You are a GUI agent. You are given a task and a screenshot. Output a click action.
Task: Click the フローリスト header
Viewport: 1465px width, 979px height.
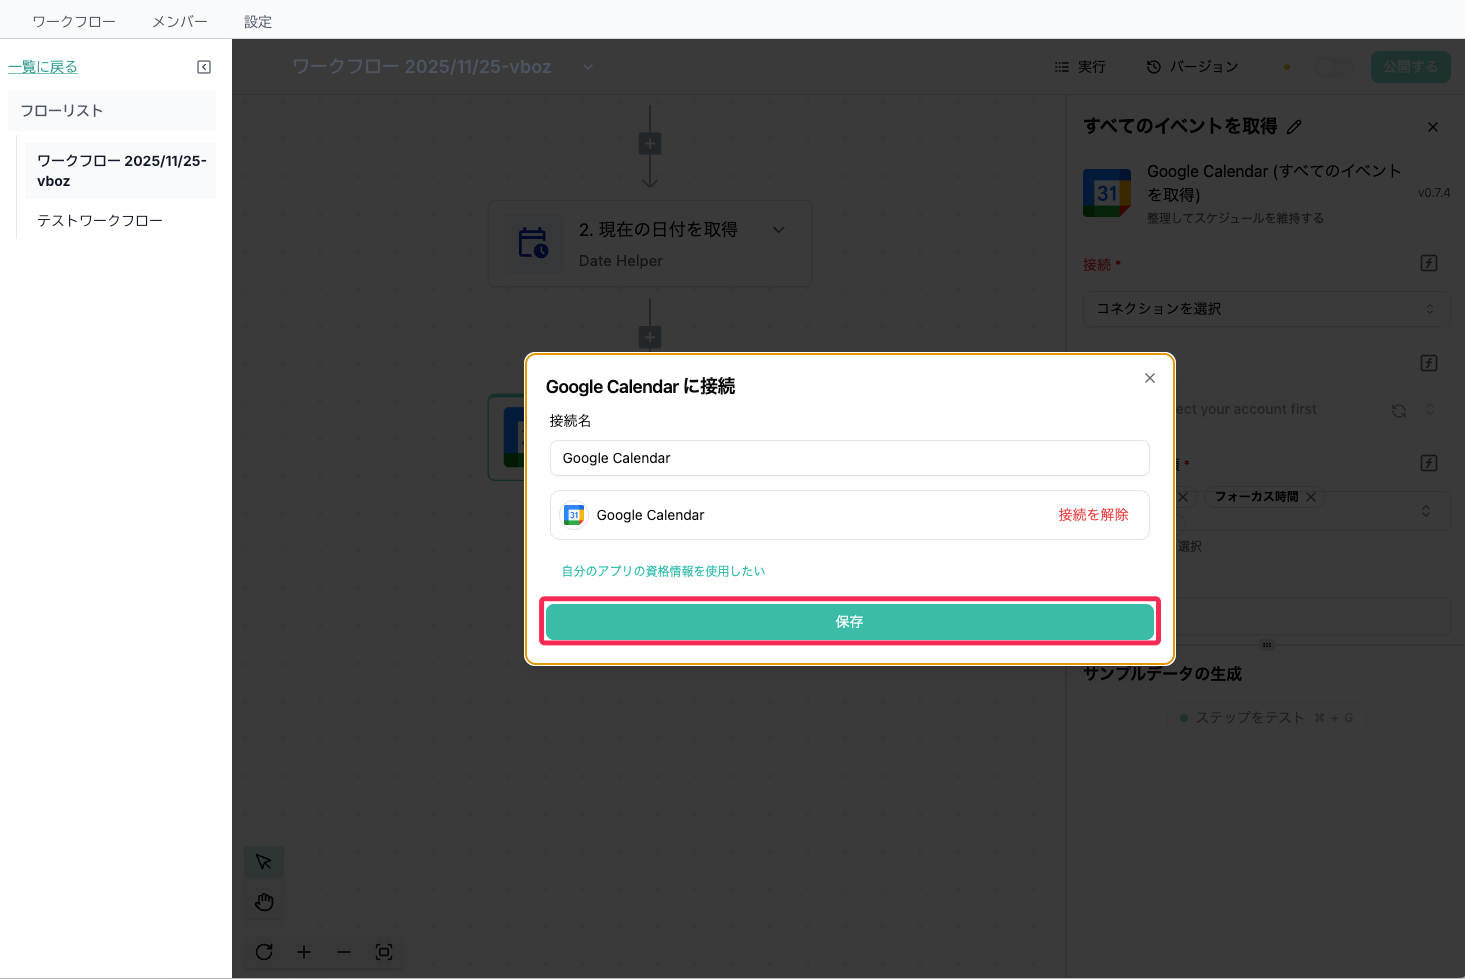tap(112, 111)
